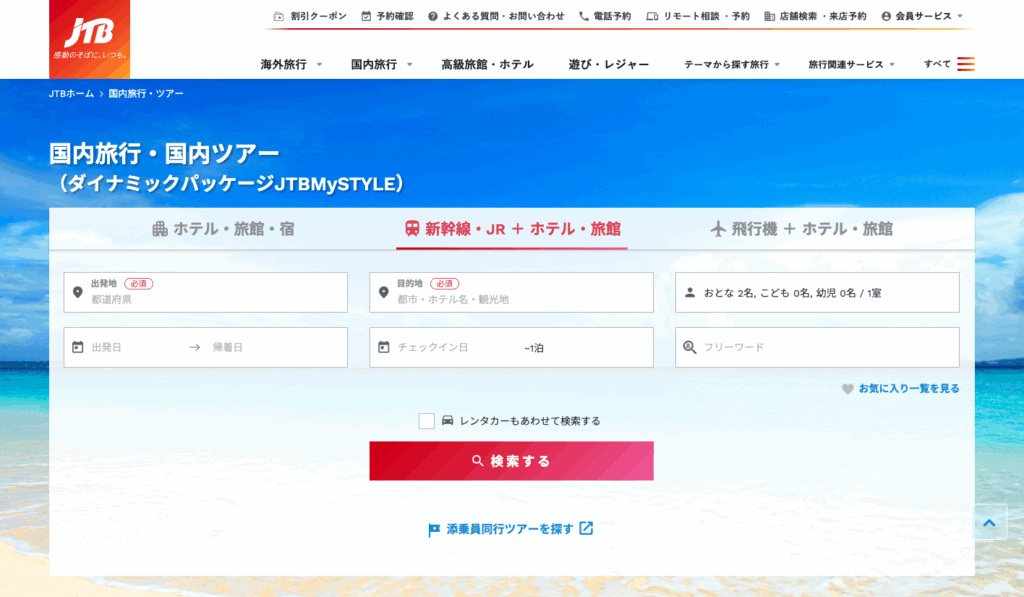Screen dimensions: 1024x597
Task: Click the hotel building tab icon
Action: 160,229
